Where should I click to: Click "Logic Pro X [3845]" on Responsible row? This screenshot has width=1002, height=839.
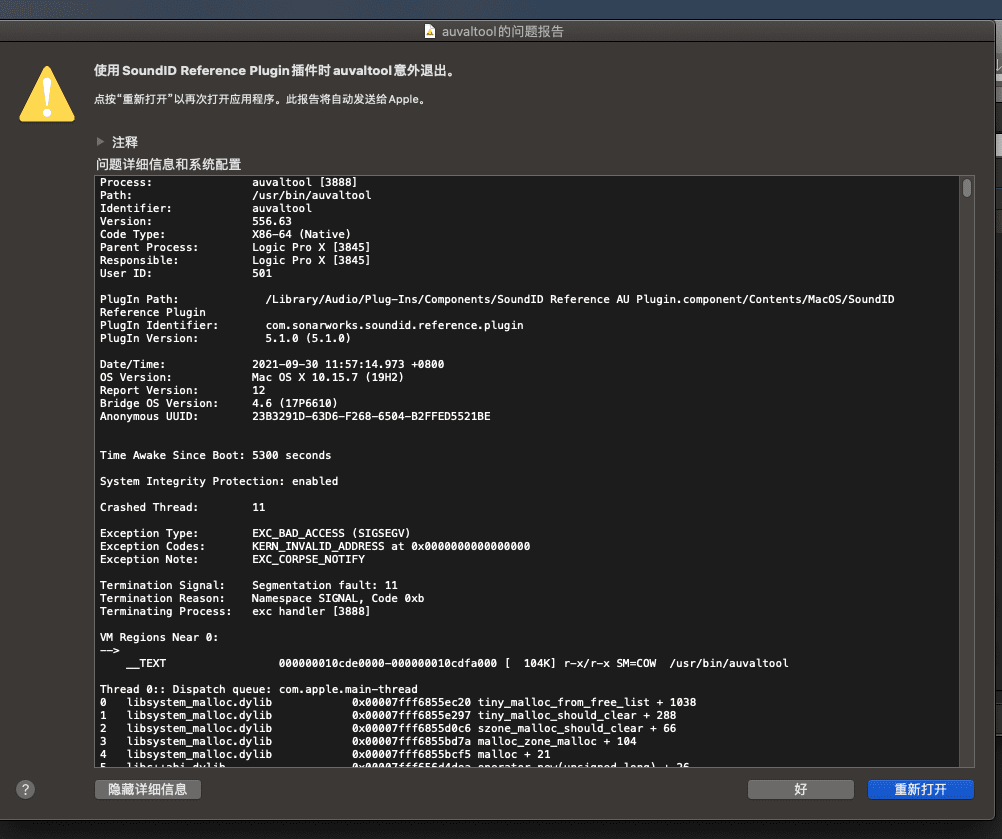311,260
